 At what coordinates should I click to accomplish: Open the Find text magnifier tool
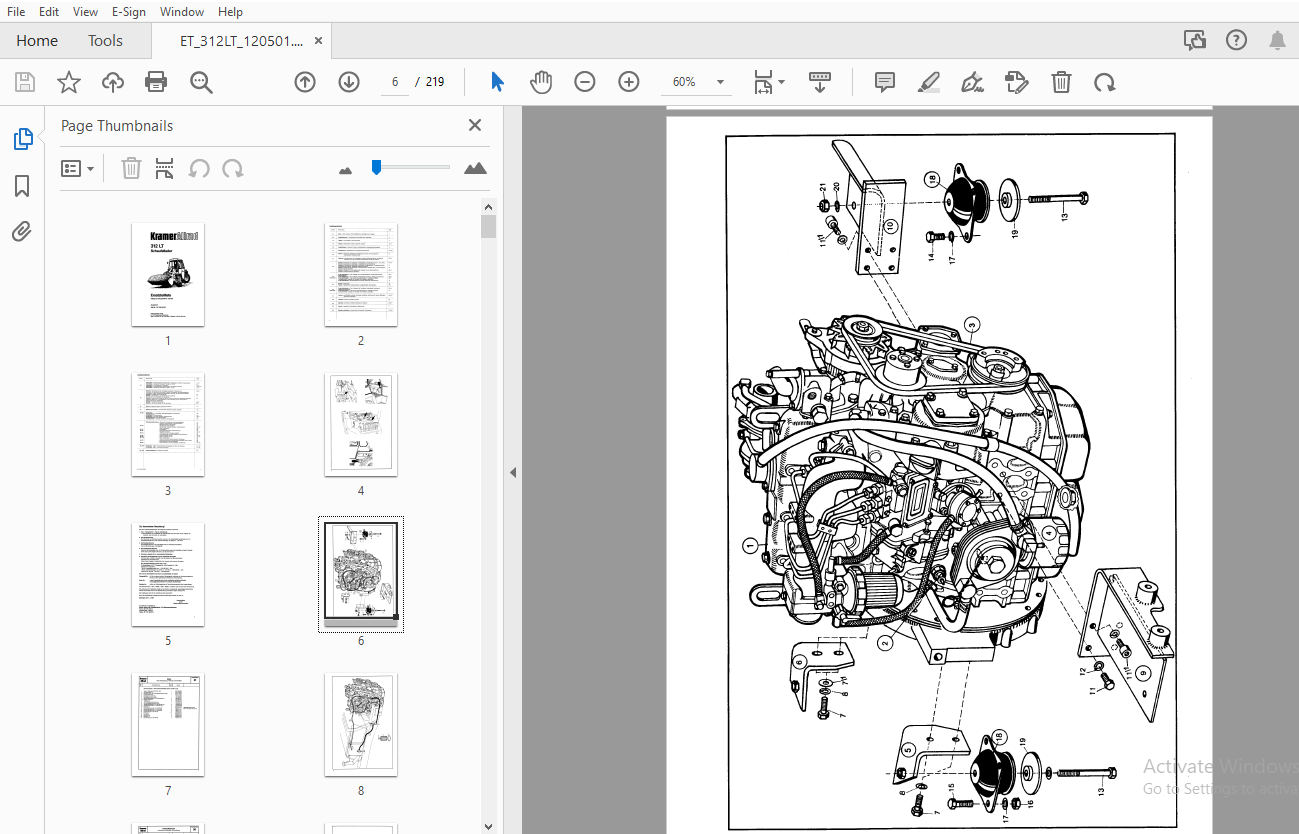tap(201, 82)
